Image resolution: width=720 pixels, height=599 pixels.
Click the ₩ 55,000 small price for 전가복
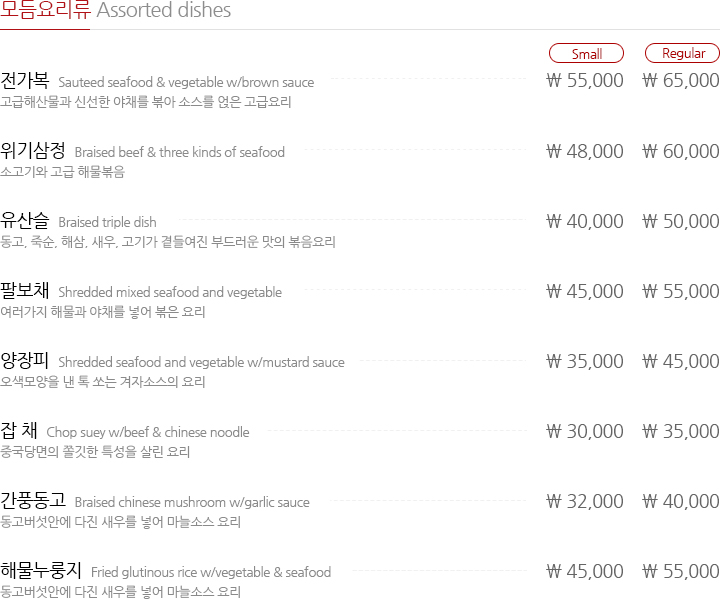tap(585, 80)
